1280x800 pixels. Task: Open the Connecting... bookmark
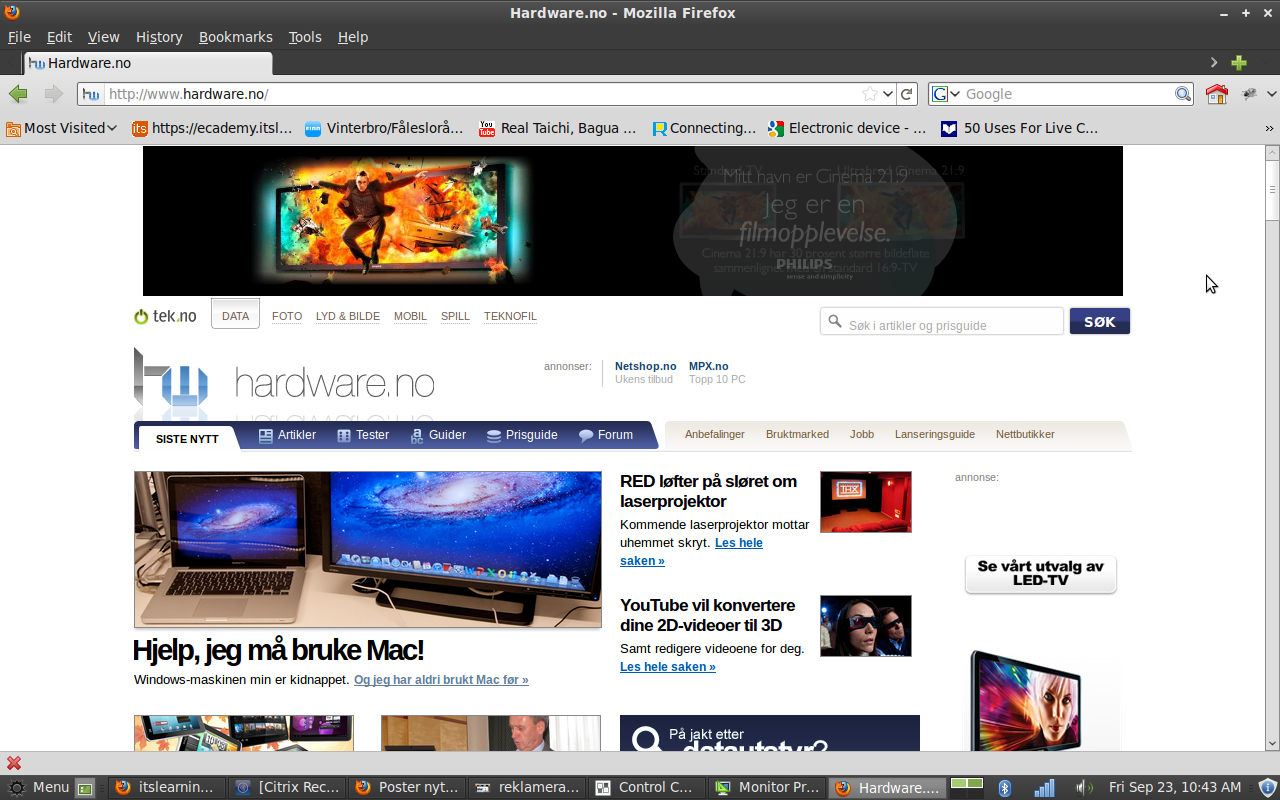click(x=704, y=128)
